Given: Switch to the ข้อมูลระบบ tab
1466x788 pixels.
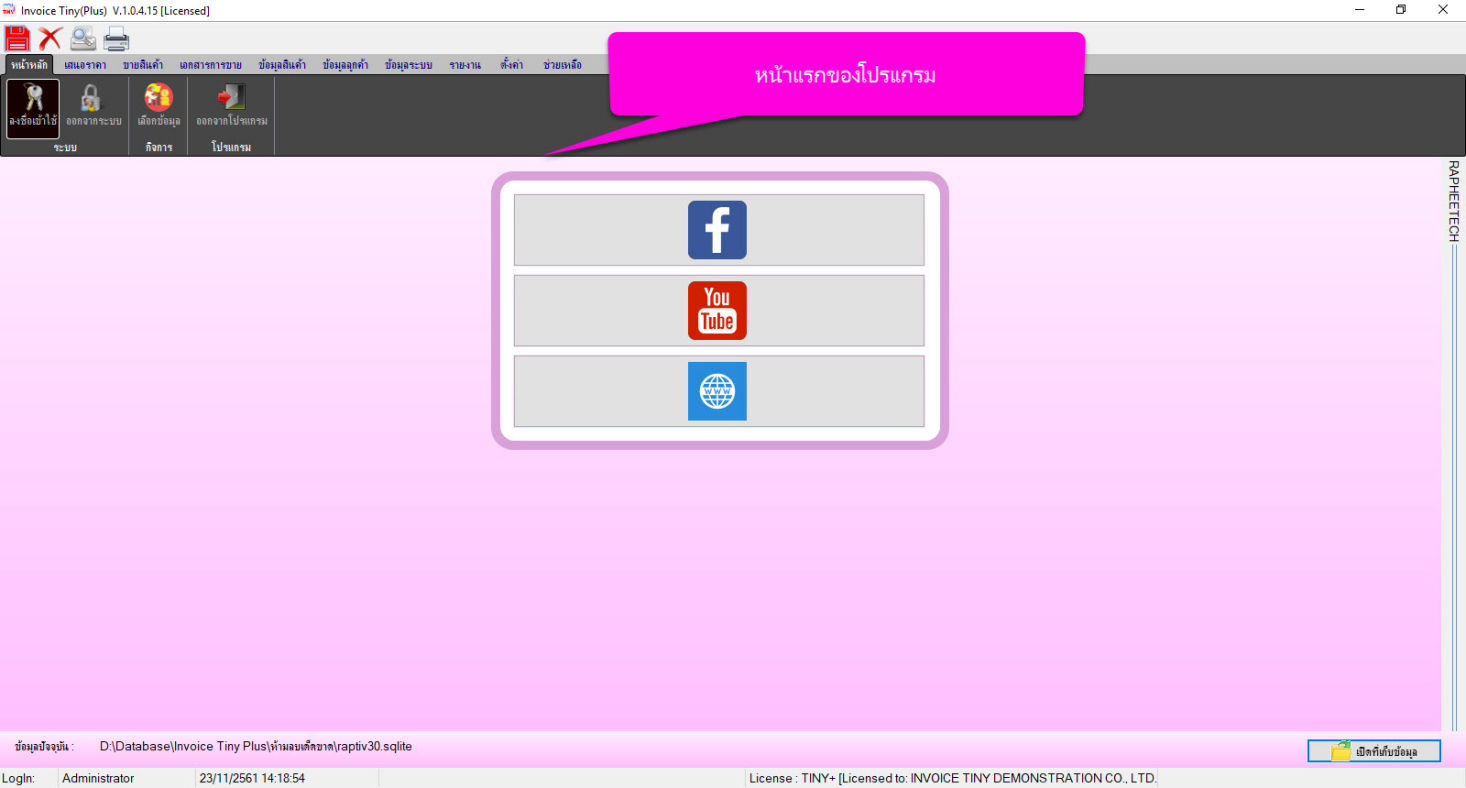Looking at the screenshot, I should [x=408, y=65].
